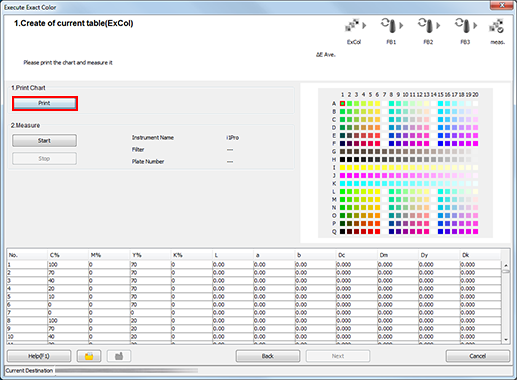Screen dimensions: 517x380
Task: Click the grayed-out save icon button
Action: [119, 356]
